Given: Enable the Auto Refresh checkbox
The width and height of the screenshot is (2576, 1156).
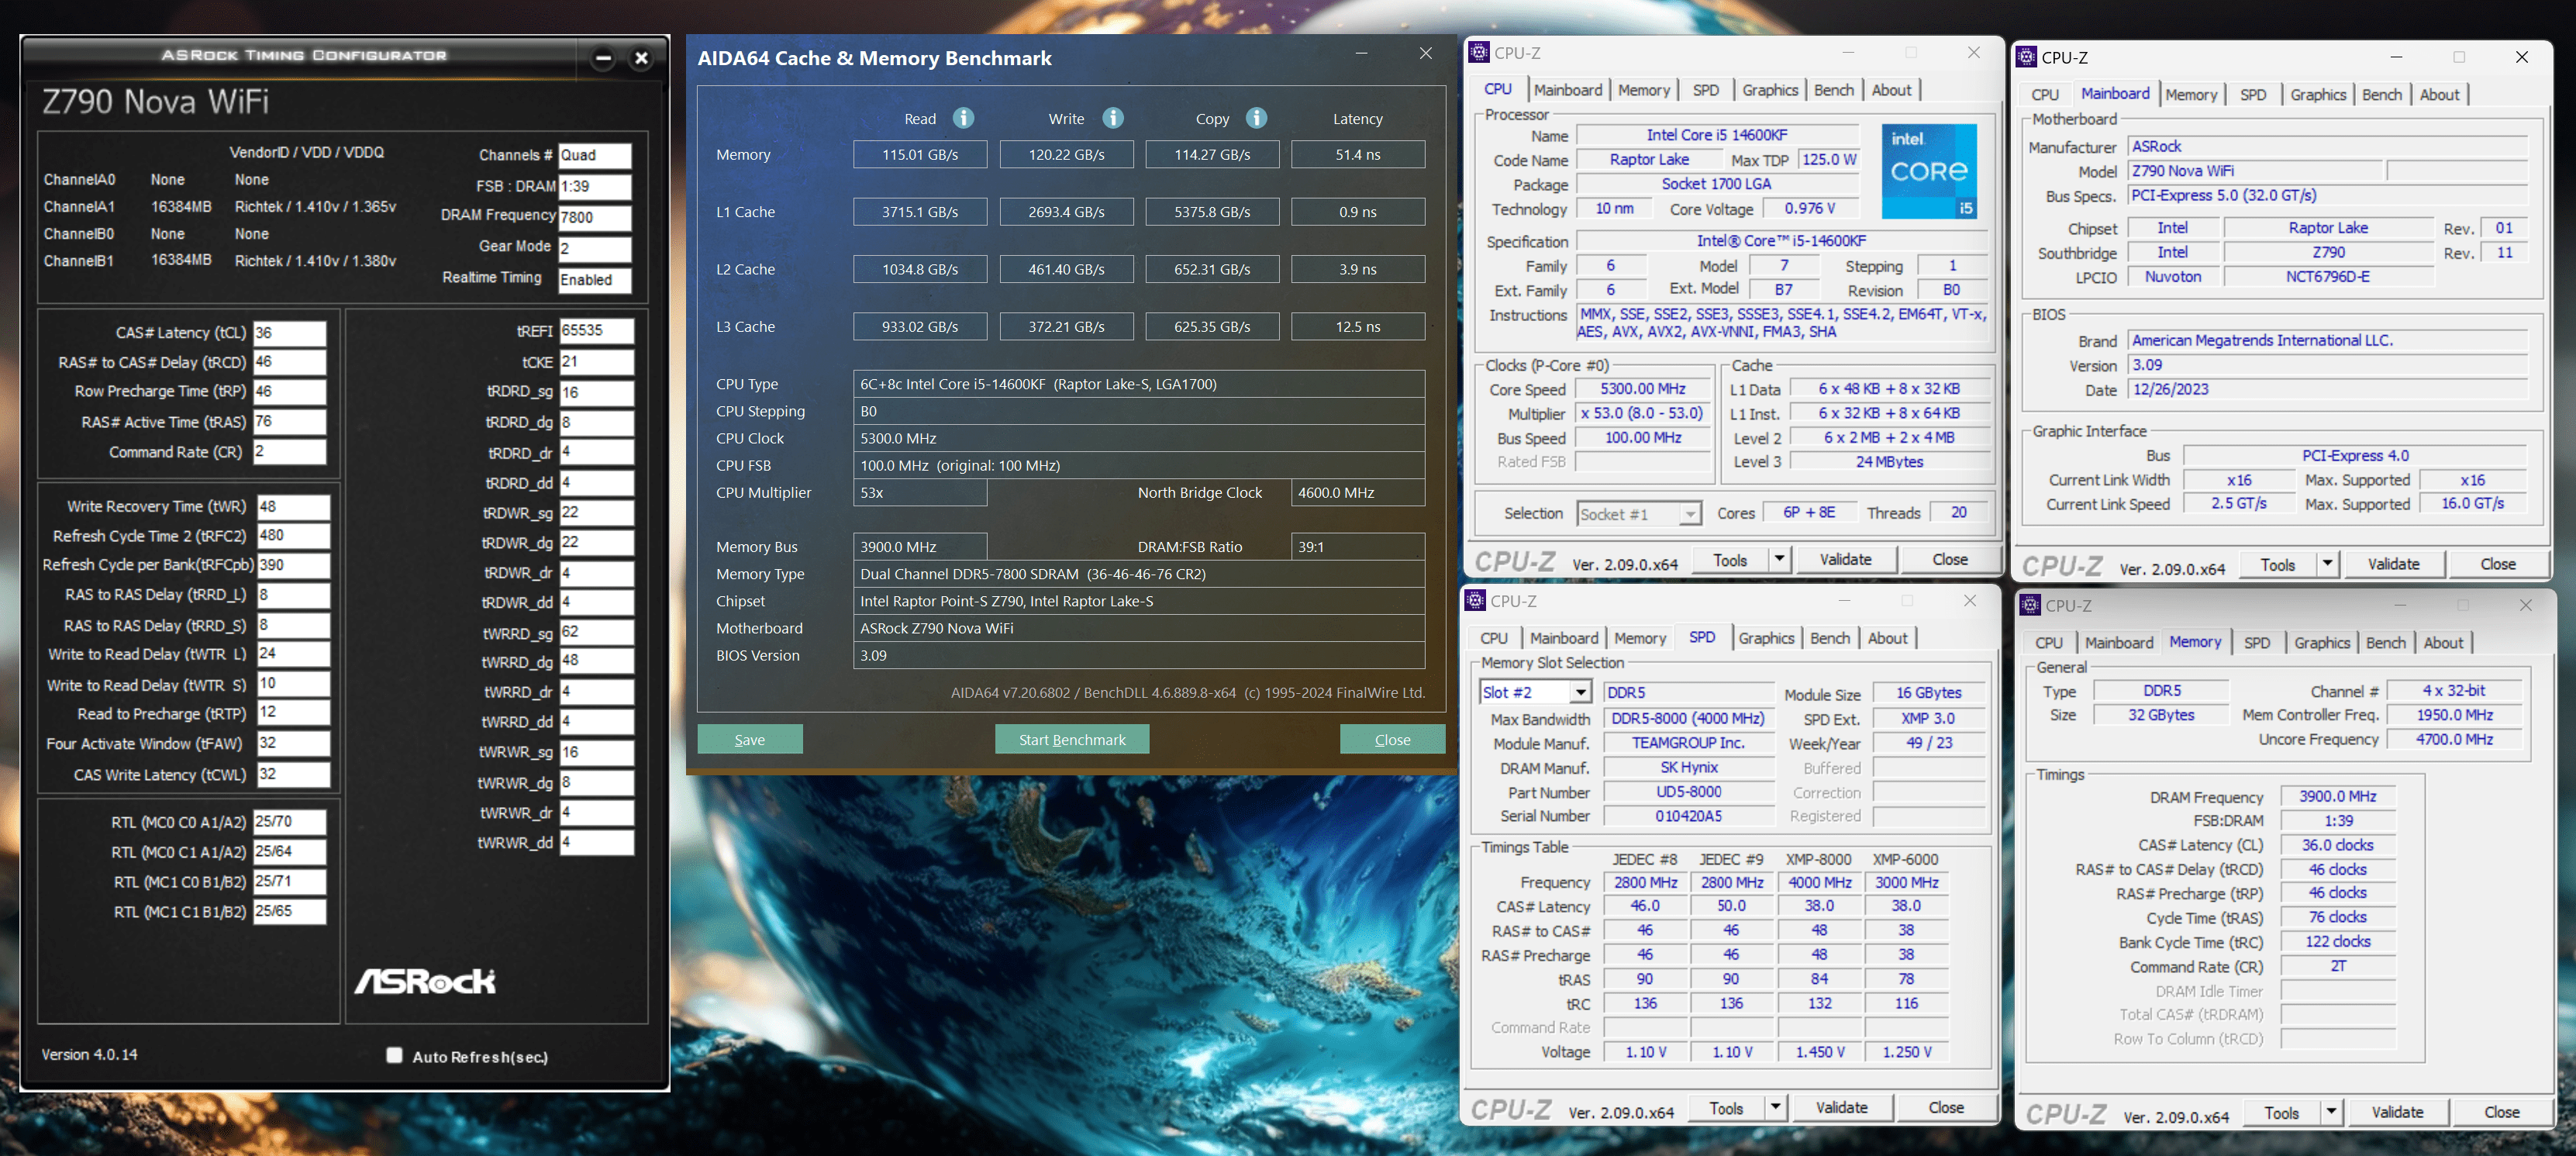Looking at the screenshot, I should click(394, 1055).
